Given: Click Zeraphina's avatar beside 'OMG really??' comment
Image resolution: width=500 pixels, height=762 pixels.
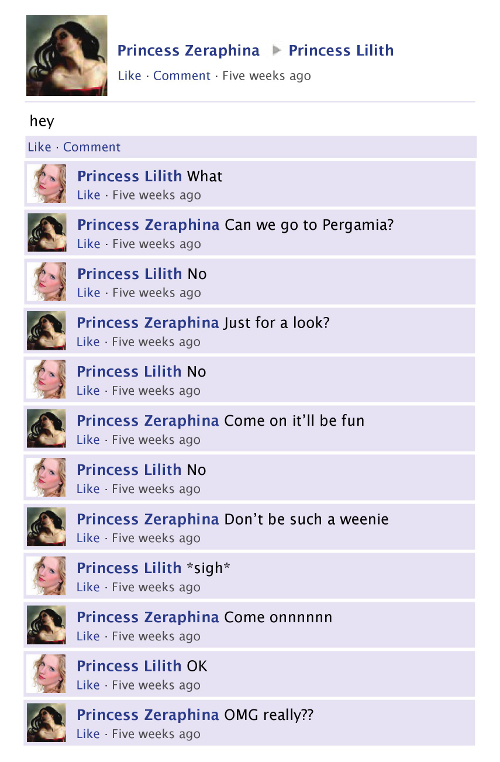Looking at the screenshot, I should 47,722.
